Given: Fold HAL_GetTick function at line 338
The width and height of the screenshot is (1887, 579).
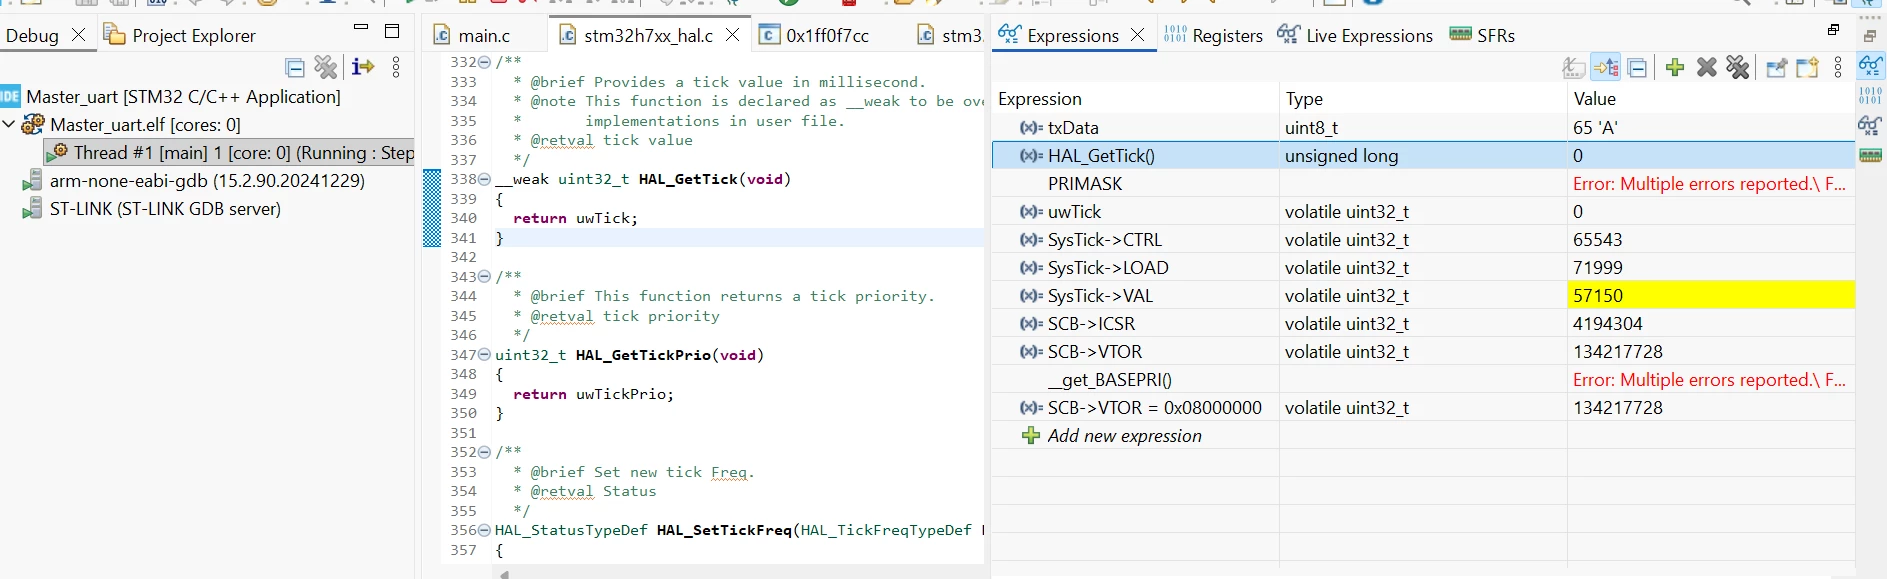Looking at the screenshot, I should [x=485, y=179].
